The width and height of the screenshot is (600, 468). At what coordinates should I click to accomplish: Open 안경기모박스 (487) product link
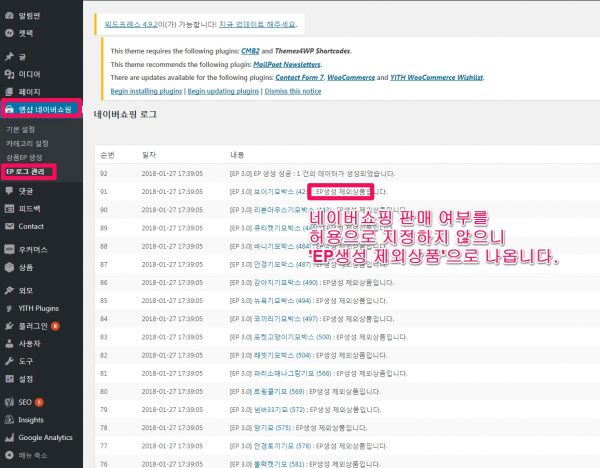point(282,264)
